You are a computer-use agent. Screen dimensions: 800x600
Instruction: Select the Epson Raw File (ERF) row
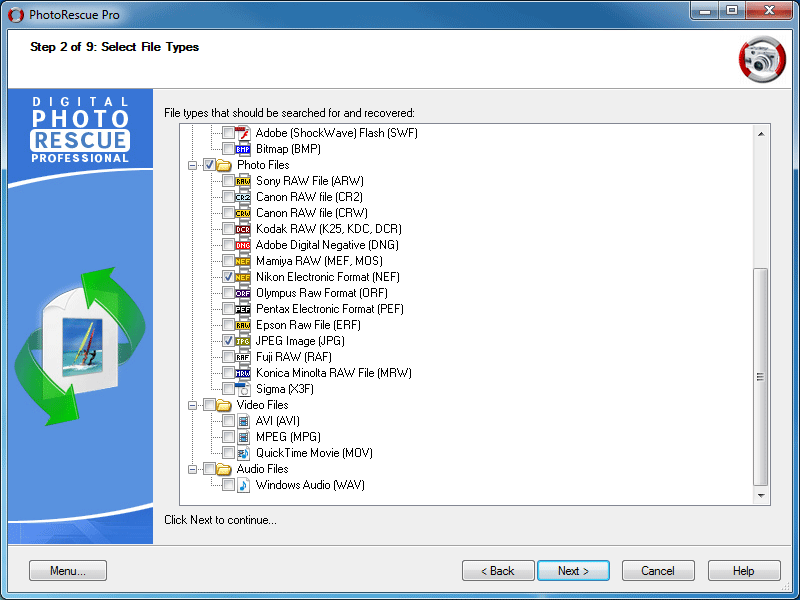[x=308, y=325]
